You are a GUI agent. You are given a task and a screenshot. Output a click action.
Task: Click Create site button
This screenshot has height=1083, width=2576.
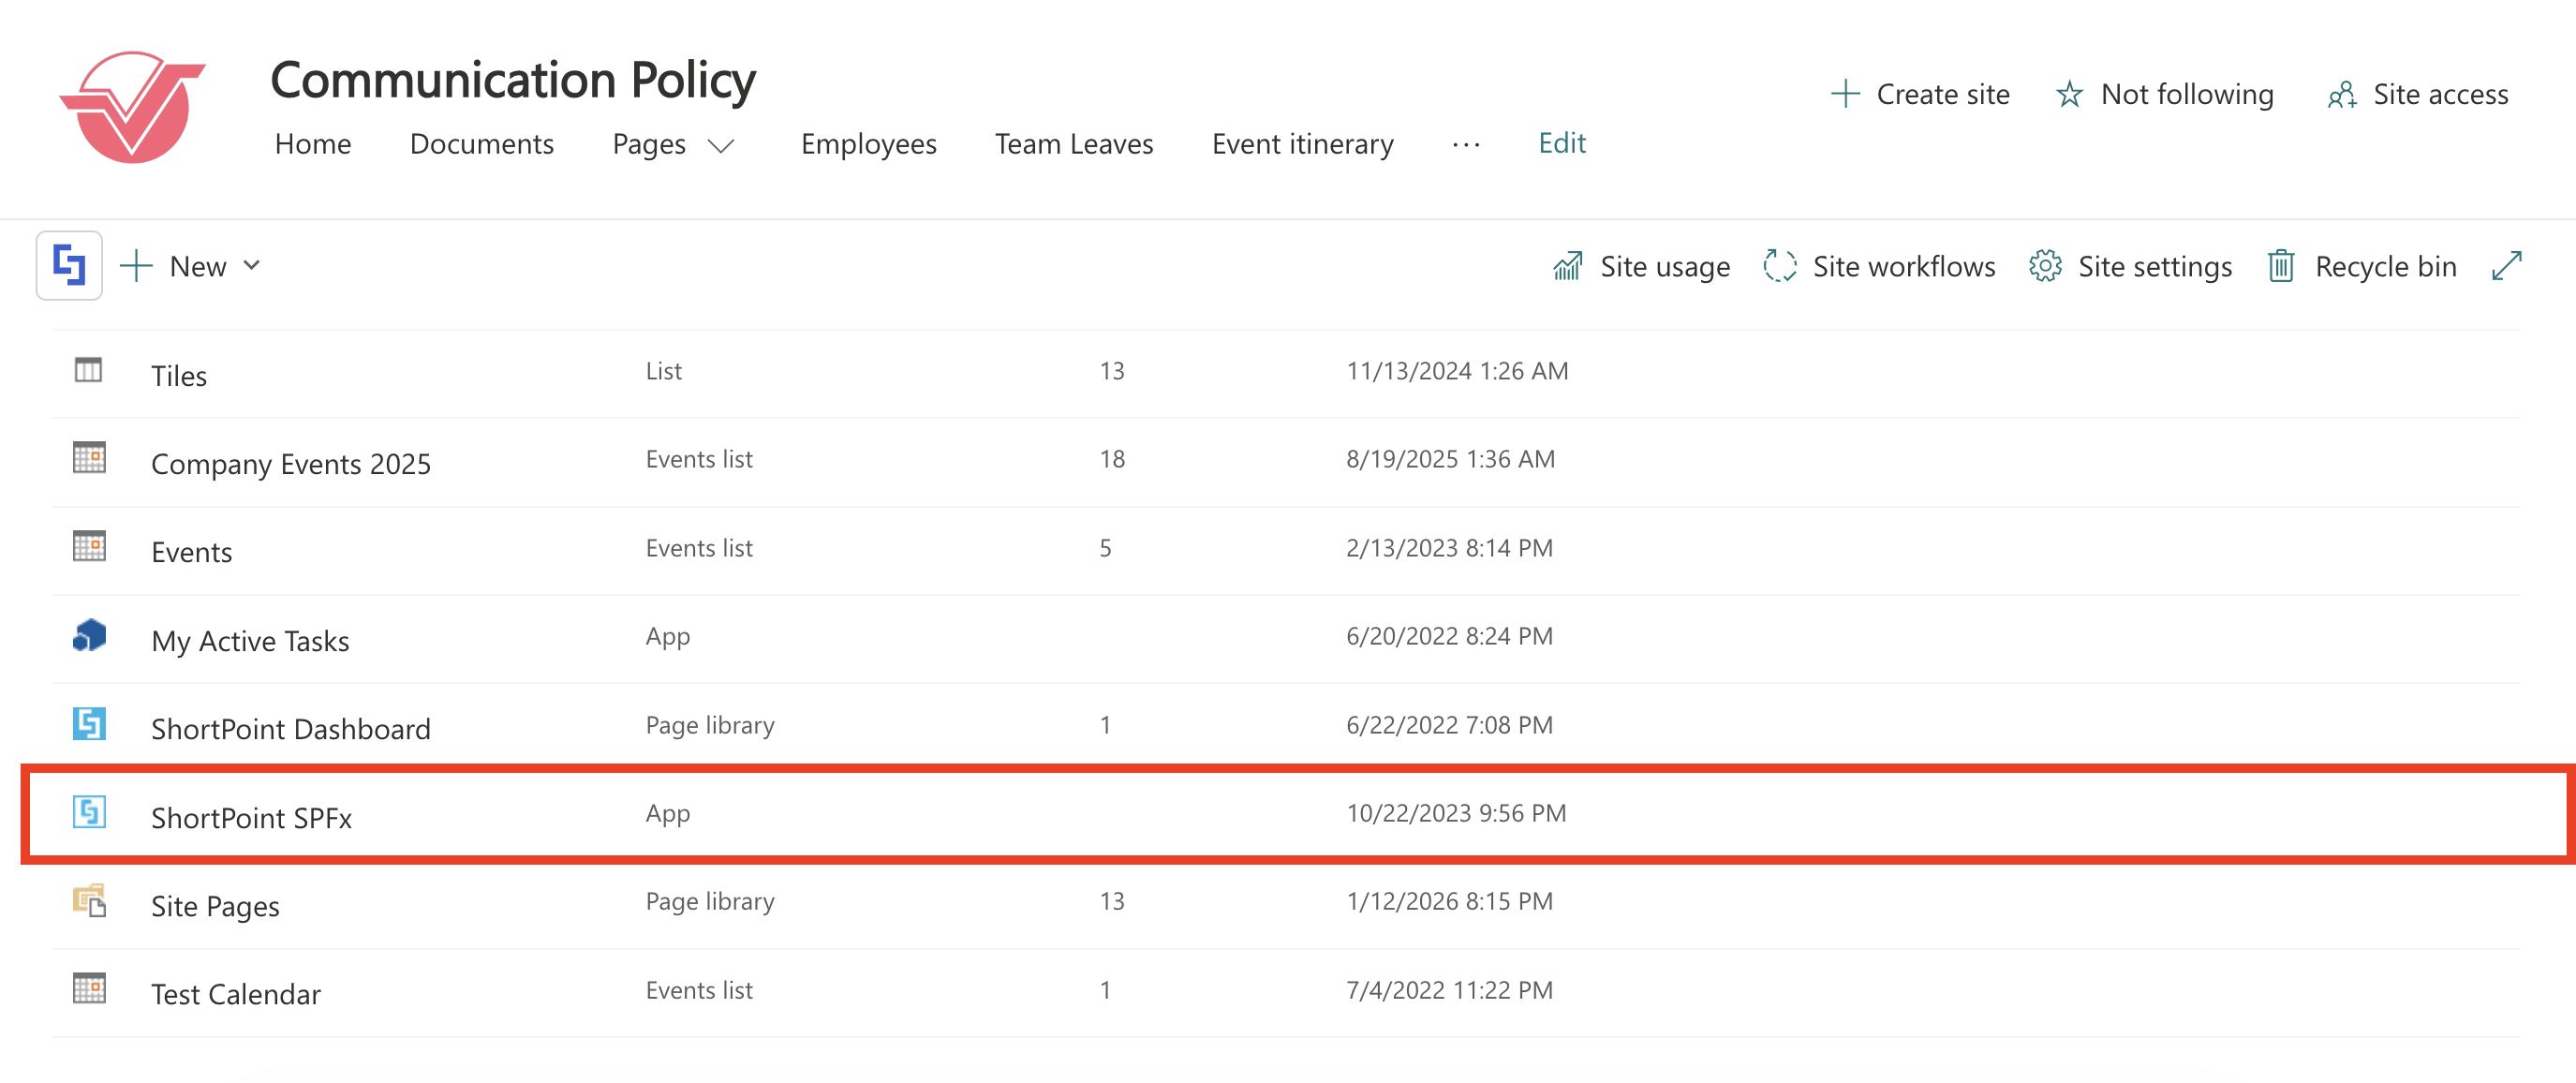[1920, 94]
